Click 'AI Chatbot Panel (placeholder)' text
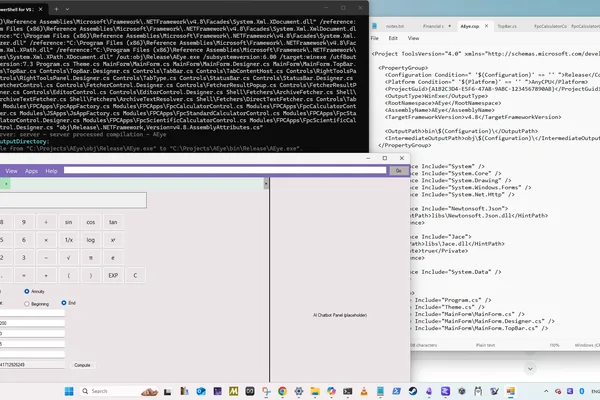Image resolution: width=600 pixels, height=400 pixels. pos(340,315)
